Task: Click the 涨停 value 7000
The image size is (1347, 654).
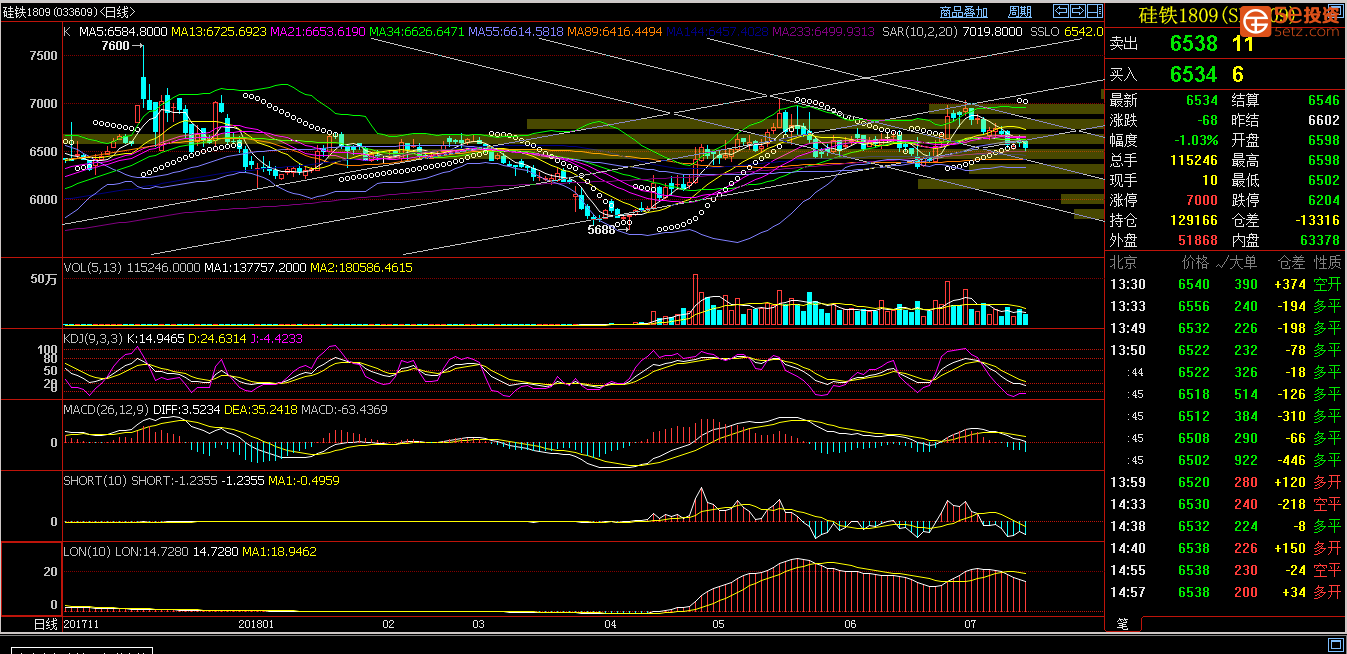Action: tap(1202, 200)
